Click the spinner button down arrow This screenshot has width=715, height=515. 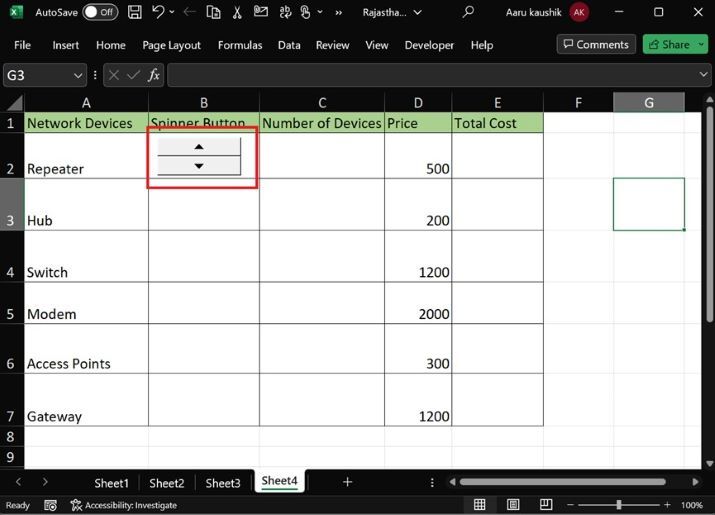[199, 166]
